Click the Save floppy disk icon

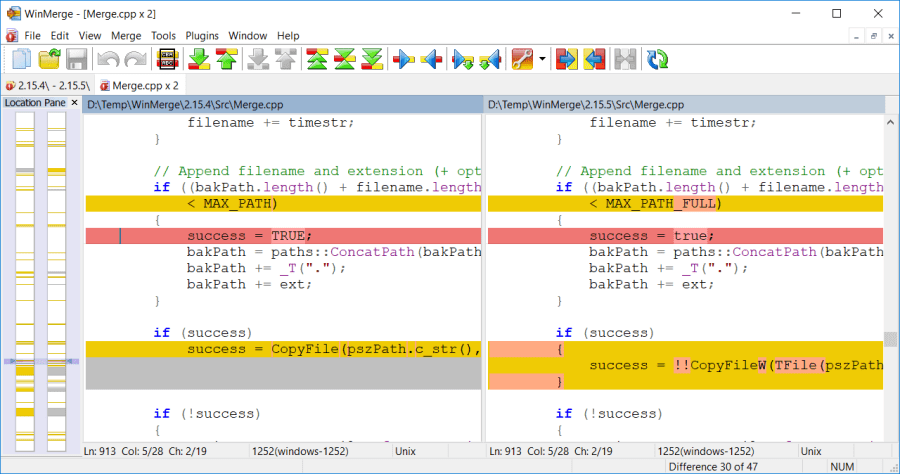[x=76, y=59]
